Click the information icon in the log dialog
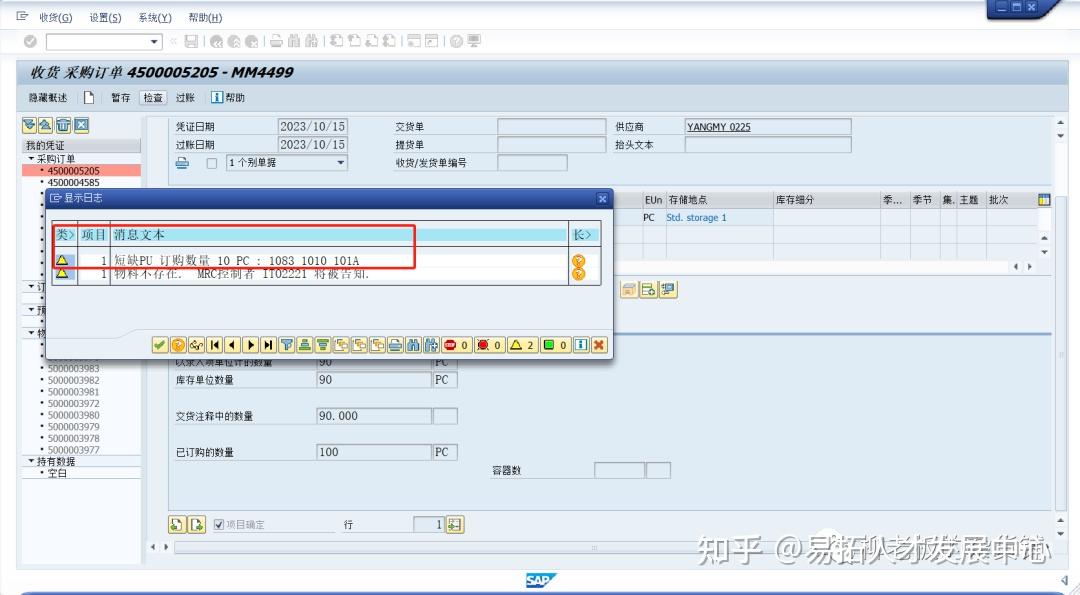 pos(582,345)
